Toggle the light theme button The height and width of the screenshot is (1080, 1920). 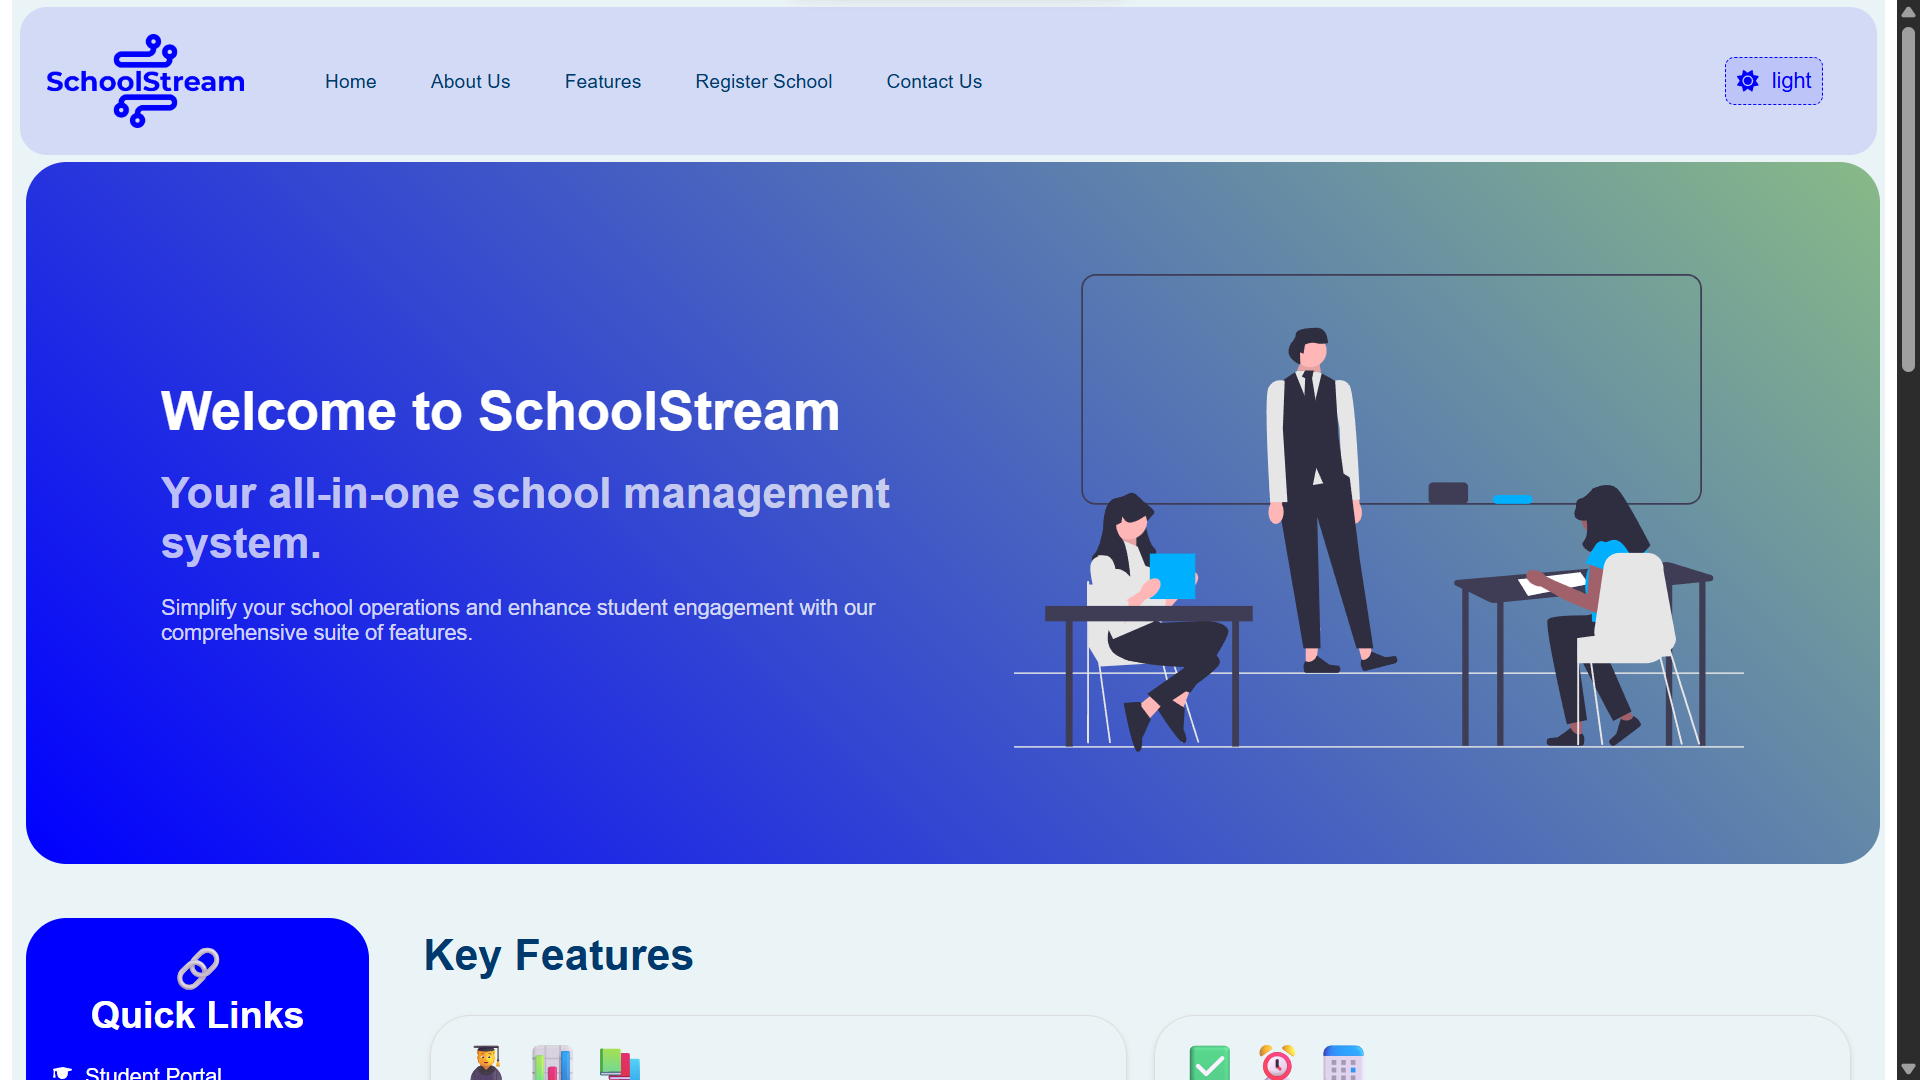[1774, 81]
